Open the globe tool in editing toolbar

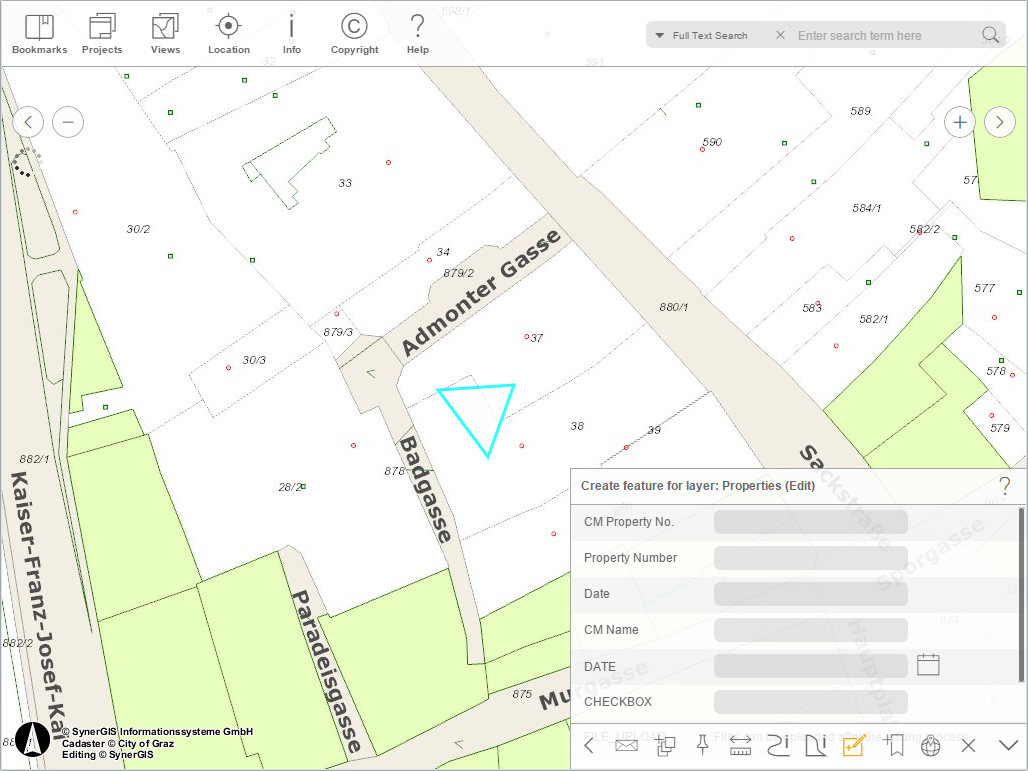click(930, 745)
